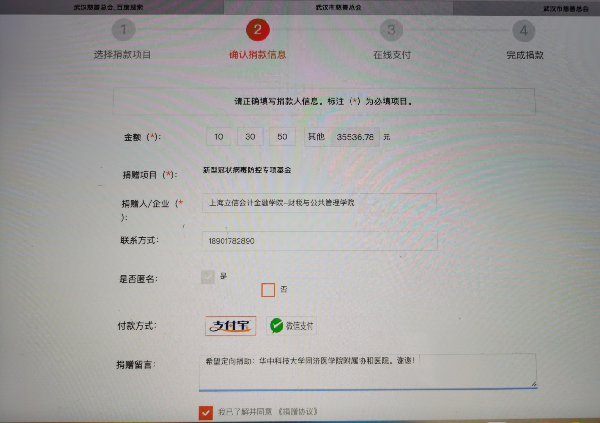Image resolution: width=600 pixels, height=423 pixels.
Task: Click the step 3 online payment circle
Action: (392, 32)
